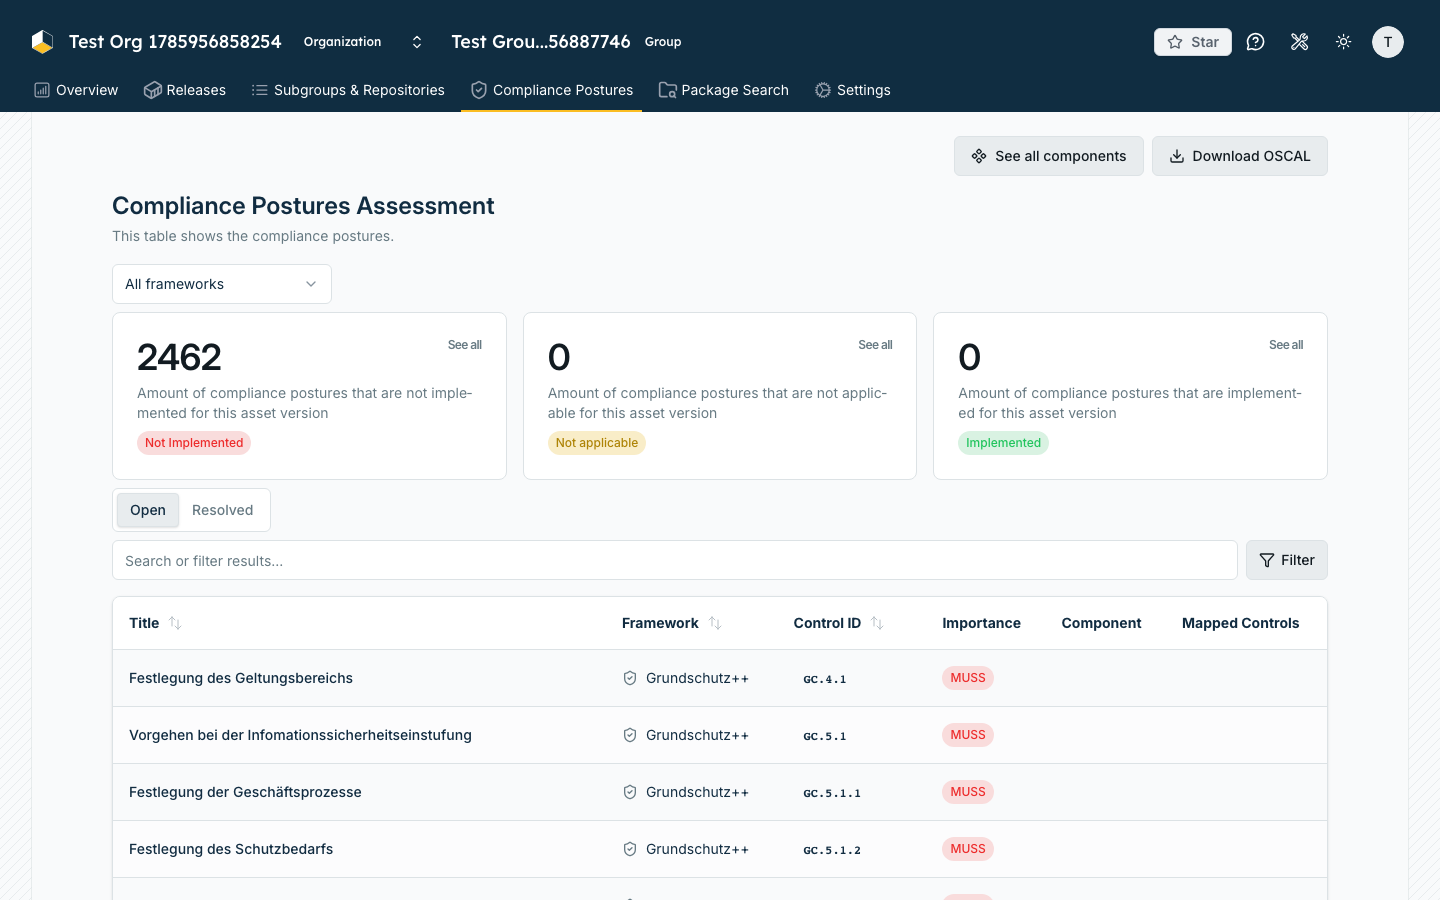Open the Filter options
The image size is (1440, 900).
coord(1287,560)
